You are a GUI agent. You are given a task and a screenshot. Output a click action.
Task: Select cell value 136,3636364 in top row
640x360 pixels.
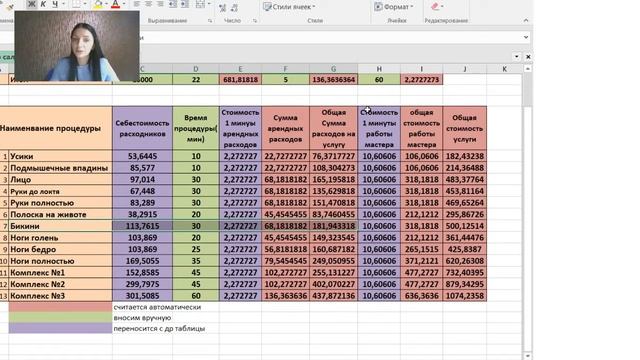point(333,80)
